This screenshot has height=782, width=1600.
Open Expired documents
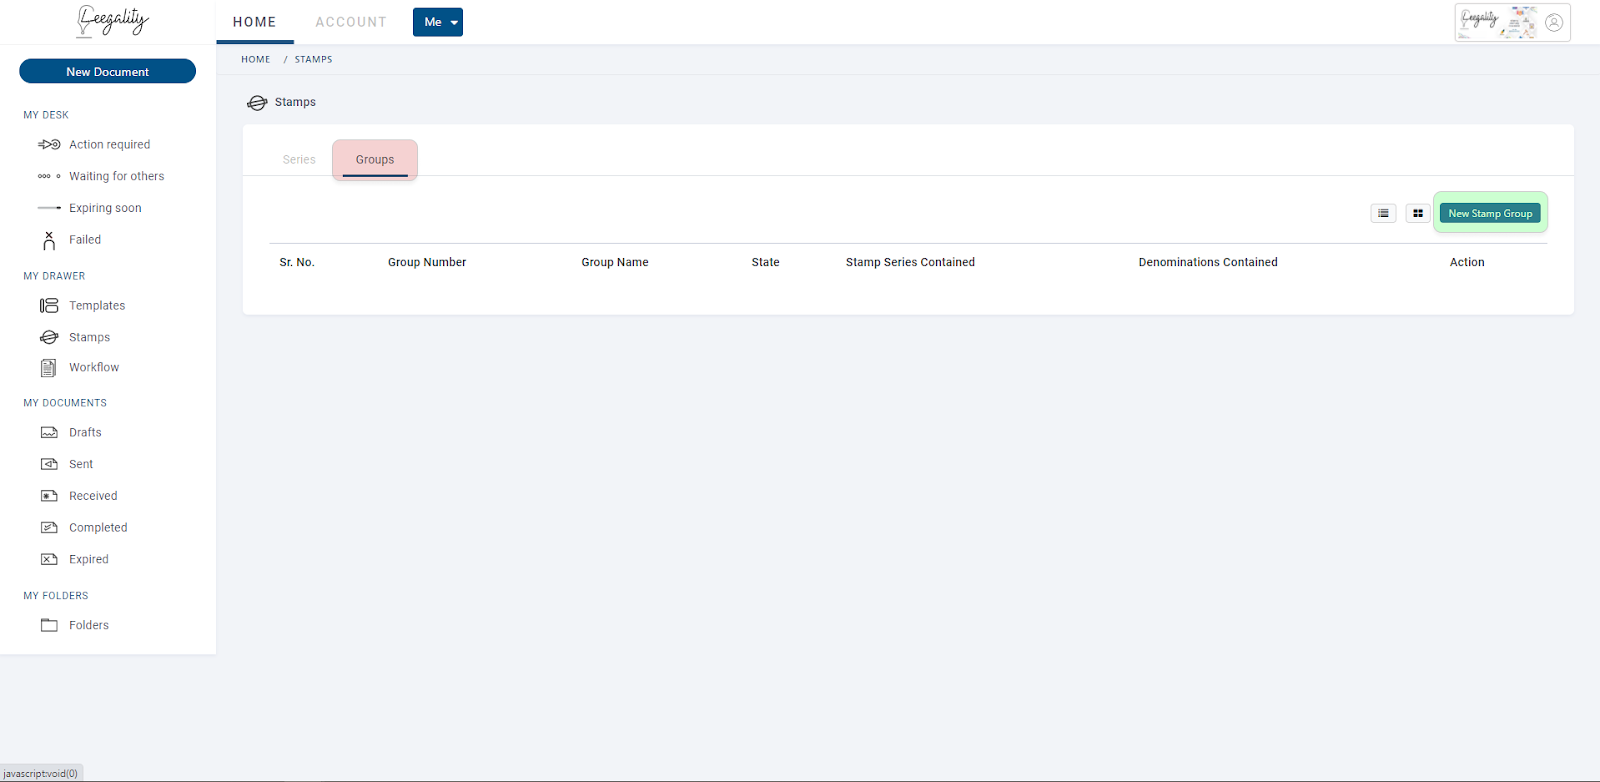(x=89, y=560)
